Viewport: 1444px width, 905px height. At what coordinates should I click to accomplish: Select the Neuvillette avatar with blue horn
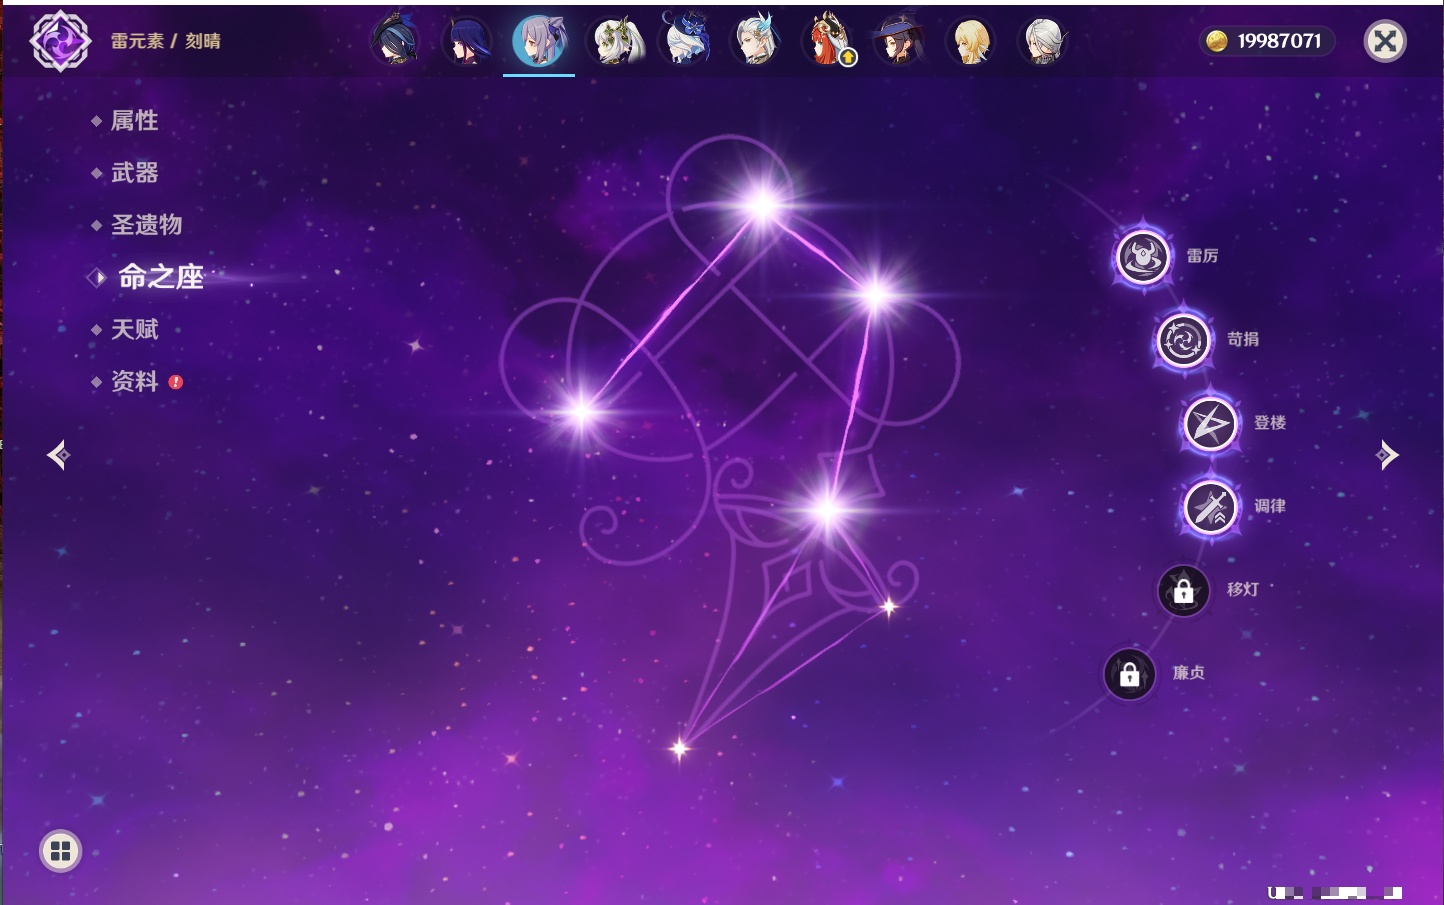756,41
